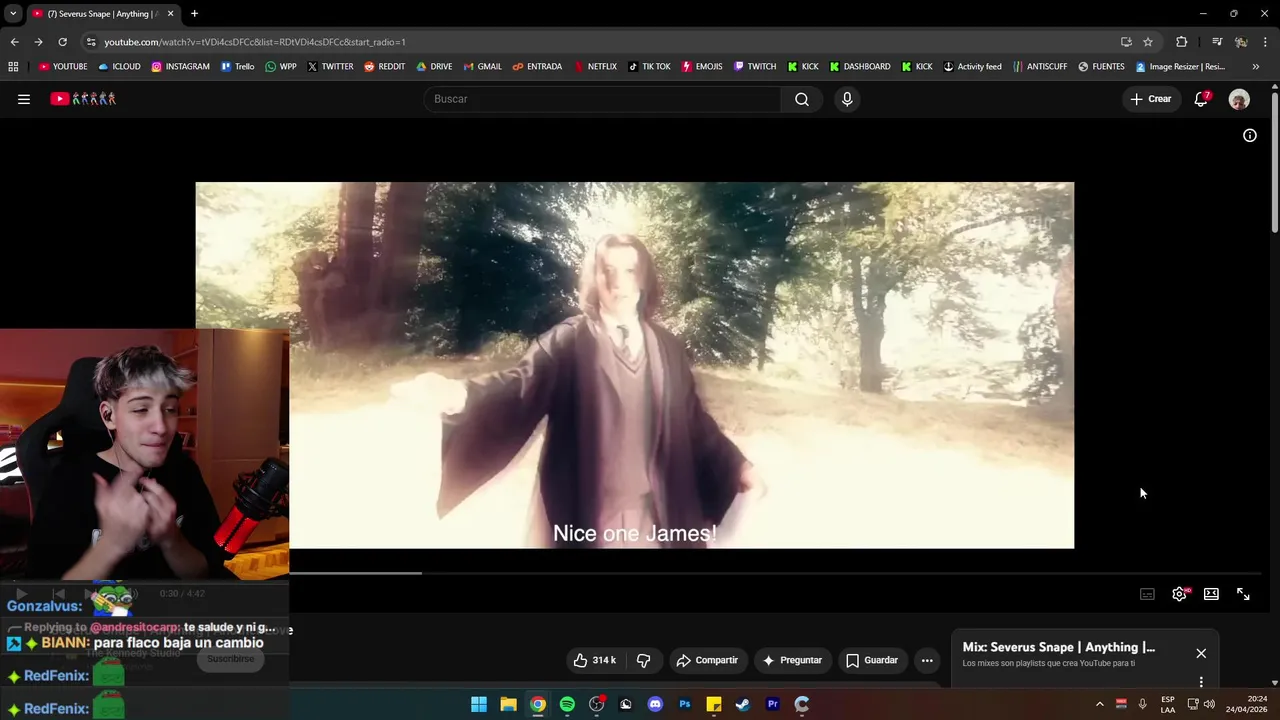Open YouTube notifications bell

tap(1201, 99)
